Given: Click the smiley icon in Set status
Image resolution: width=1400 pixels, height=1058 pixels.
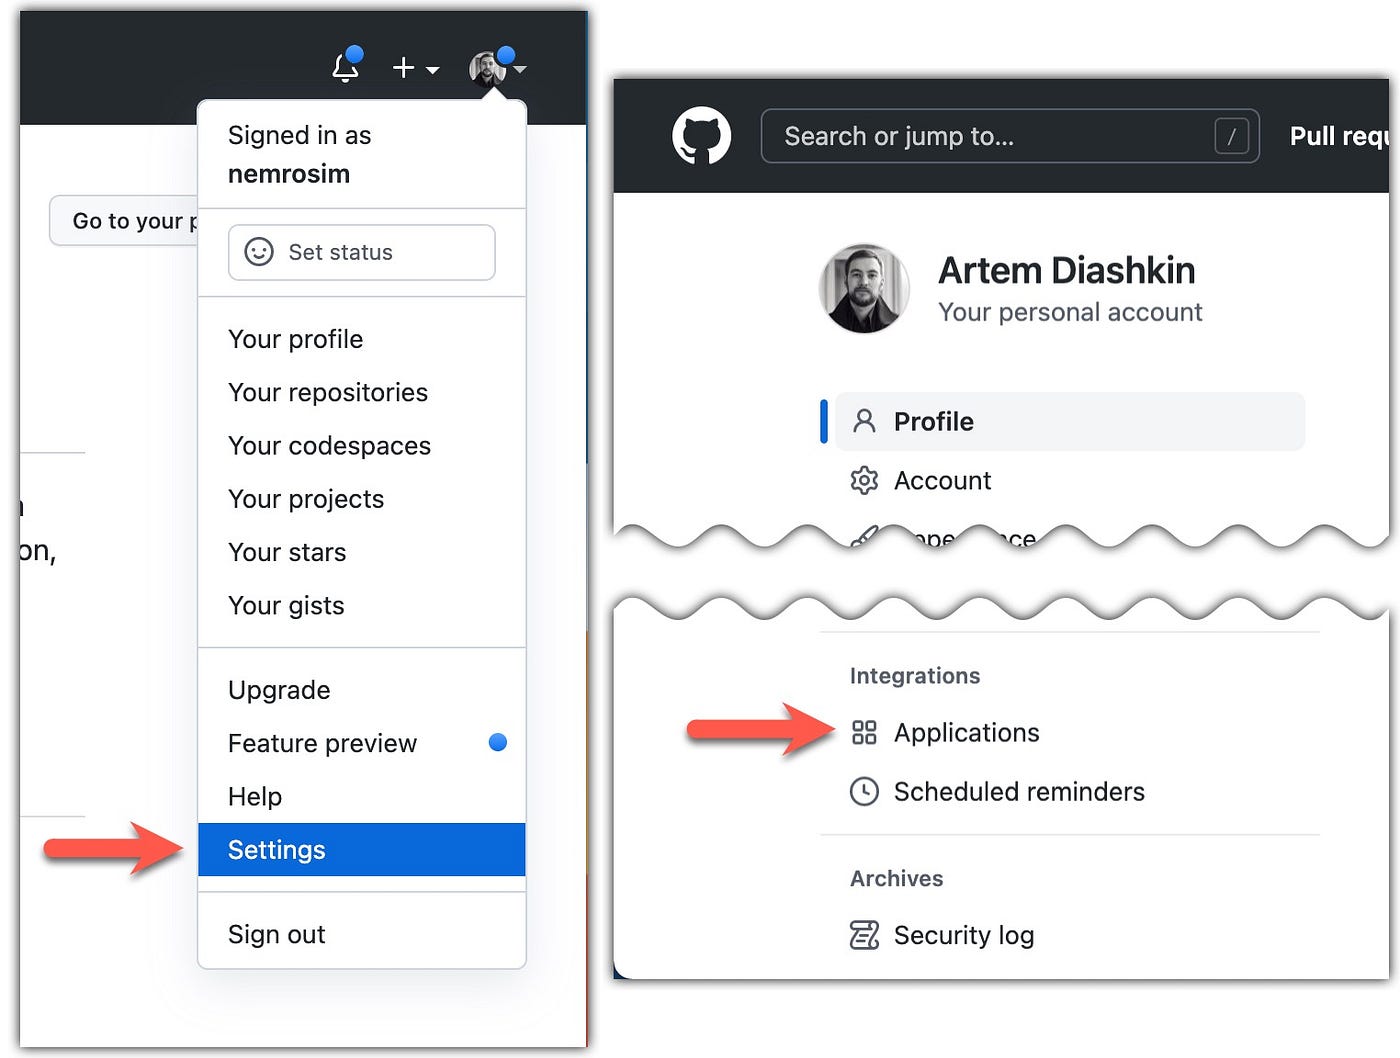Looking at the screenshot, I should [257, 252].
